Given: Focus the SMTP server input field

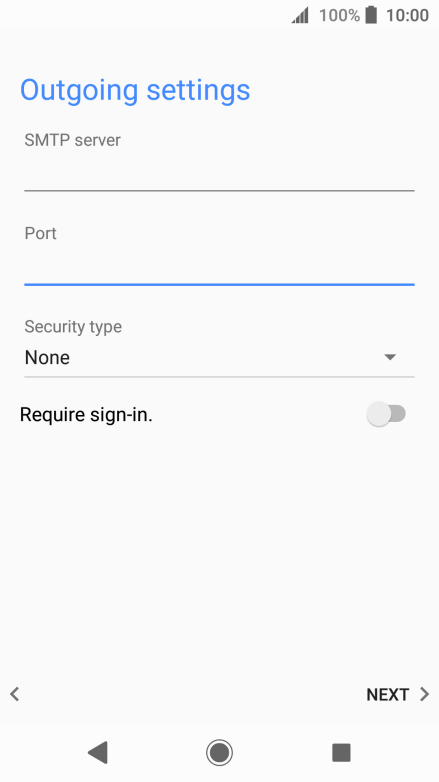Looking at the screenshot, I should (x=219, y=172).
